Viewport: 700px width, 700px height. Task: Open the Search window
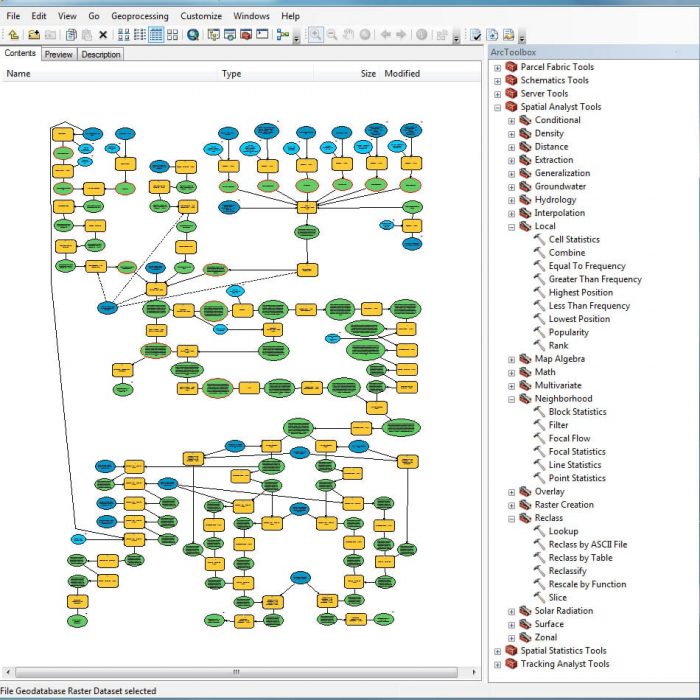tap(230, 34)
